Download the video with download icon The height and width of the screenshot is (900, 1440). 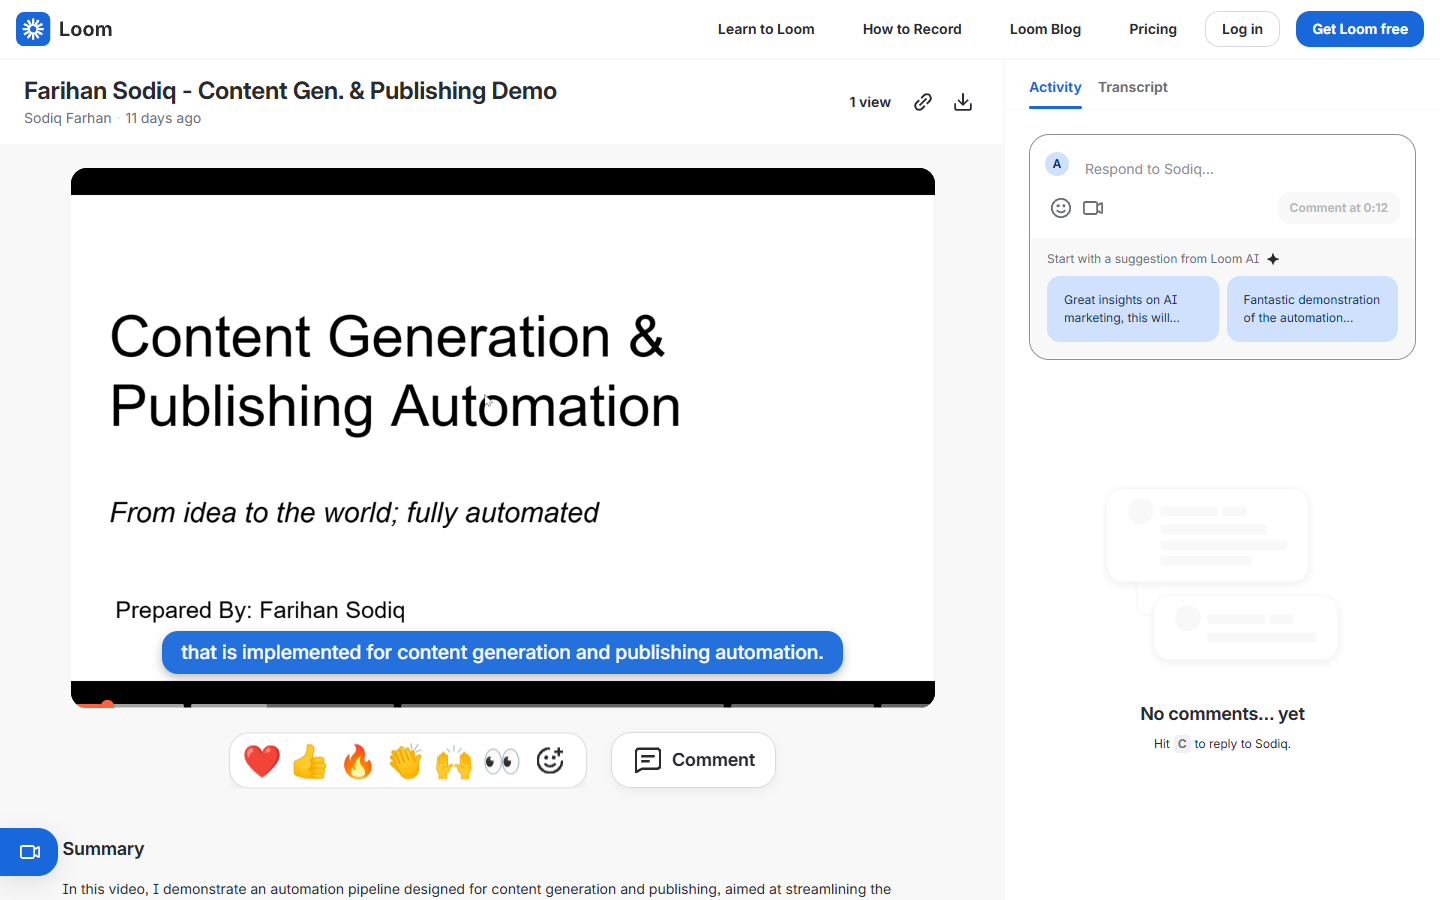tap(963, 102)
